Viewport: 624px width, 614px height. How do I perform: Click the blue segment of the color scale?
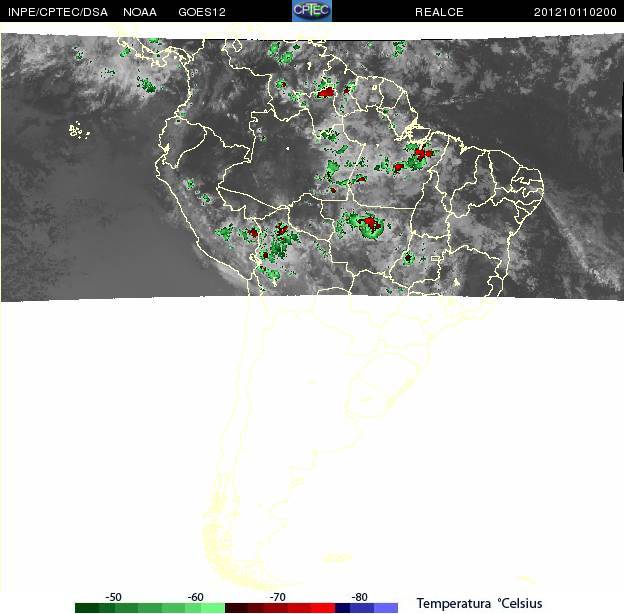(367, 608)
